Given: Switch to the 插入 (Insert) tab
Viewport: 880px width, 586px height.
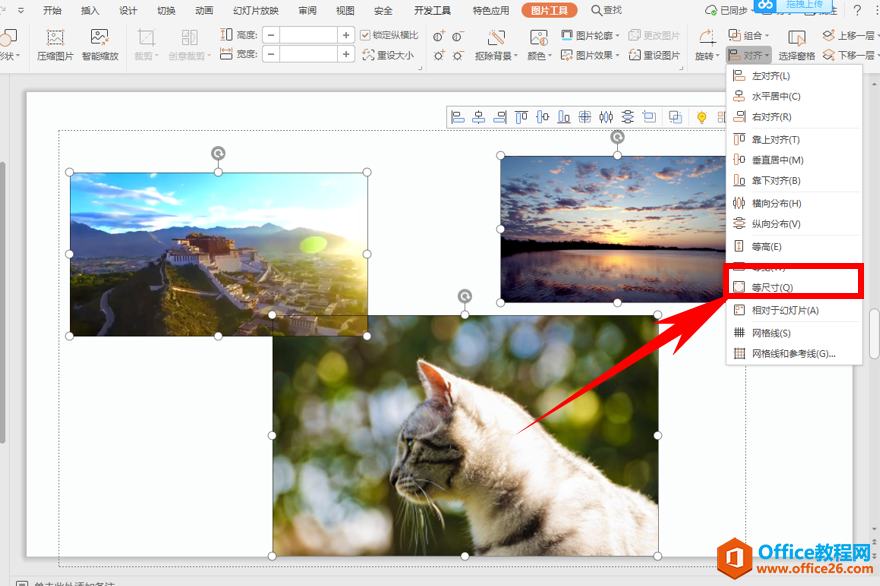Looking at the screenshot, I should (x=90, y=11).
